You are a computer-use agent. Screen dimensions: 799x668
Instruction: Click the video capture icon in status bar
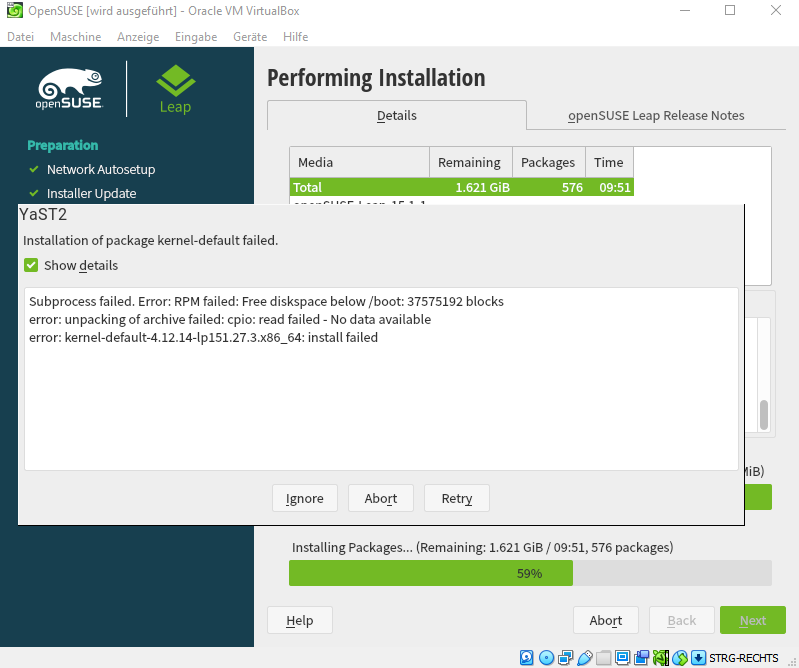(x=642, y=658)
